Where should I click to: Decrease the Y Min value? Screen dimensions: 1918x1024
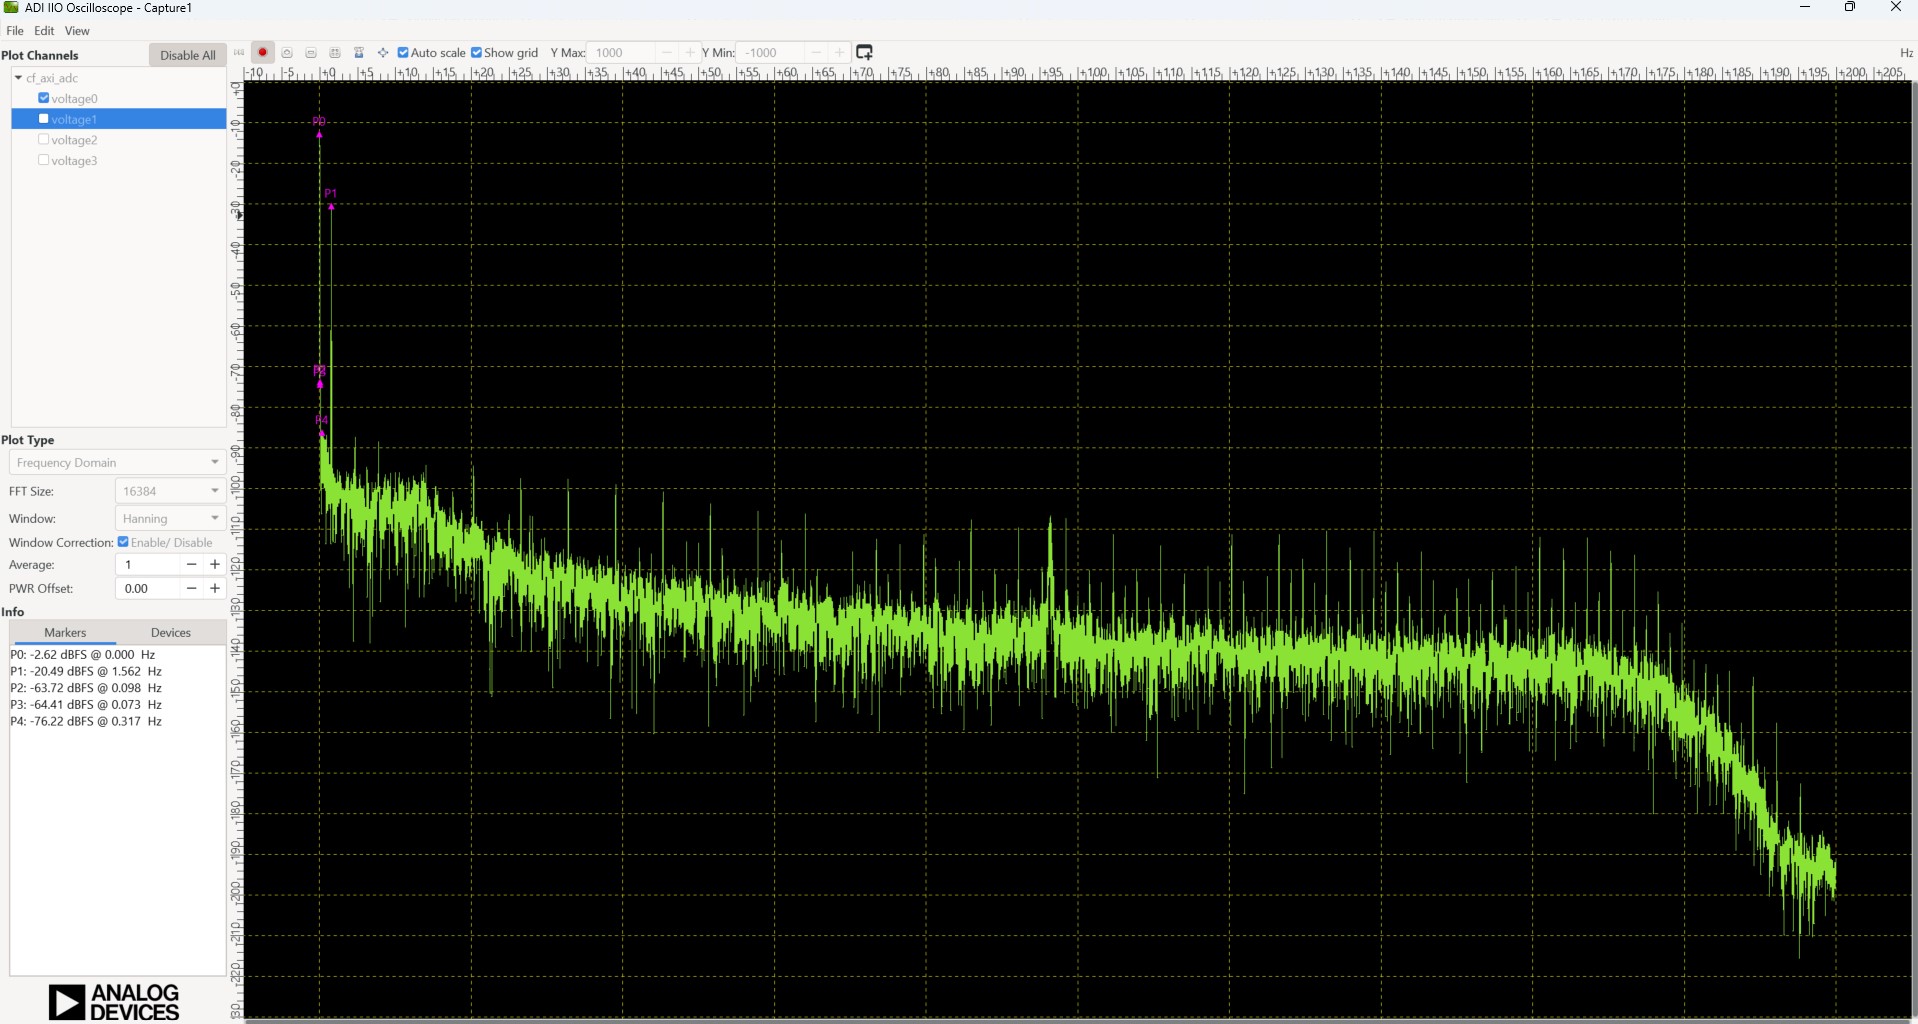[x=817, y=53]
